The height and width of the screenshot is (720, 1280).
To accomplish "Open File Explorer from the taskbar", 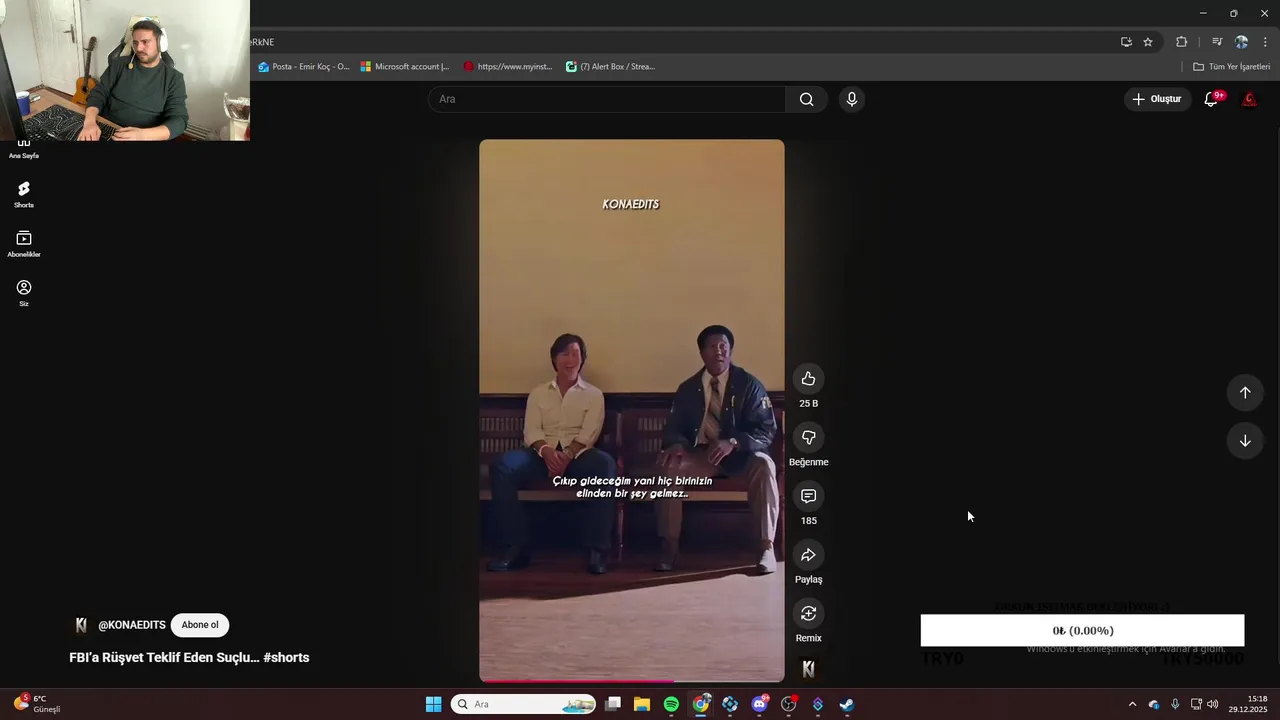I will 642,704.
